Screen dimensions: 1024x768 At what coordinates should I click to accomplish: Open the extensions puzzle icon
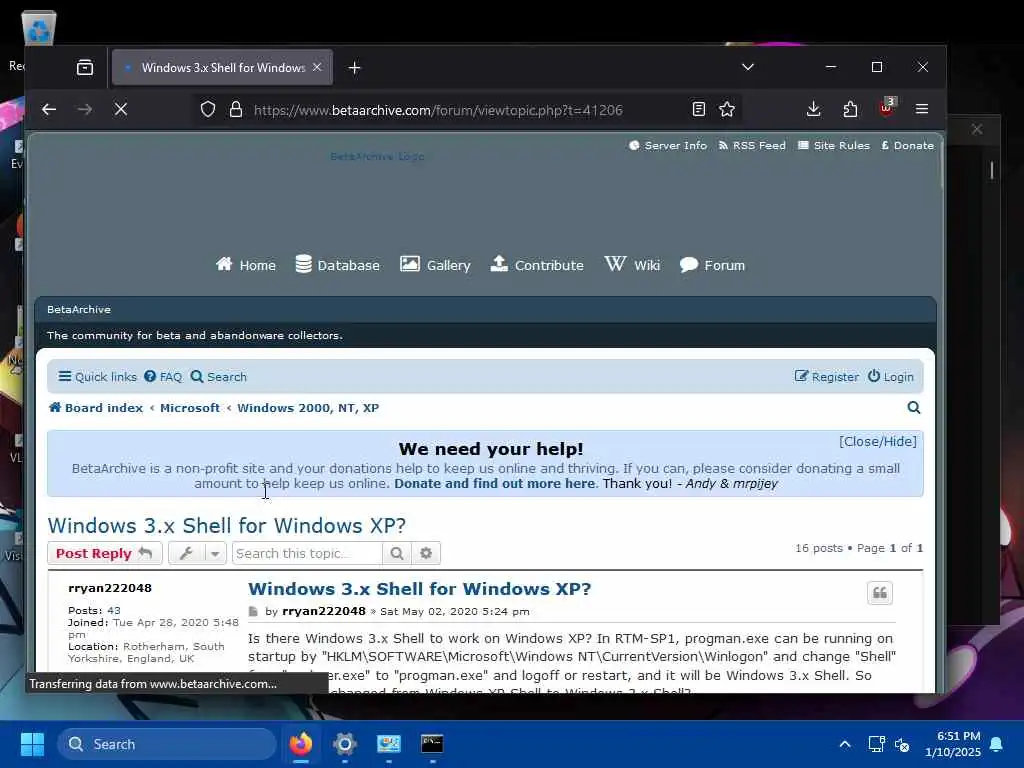[x=850, y=109]
